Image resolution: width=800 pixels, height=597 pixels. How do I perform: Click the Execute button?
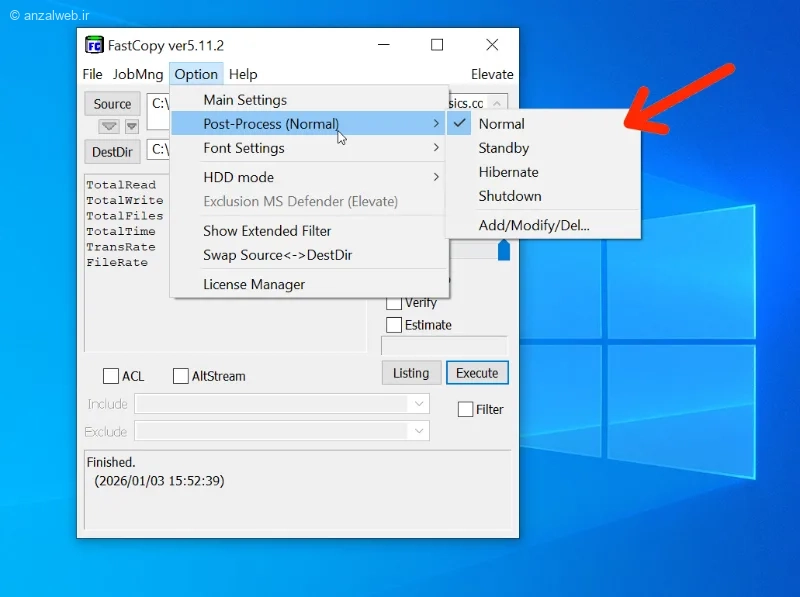pos(477,373)
